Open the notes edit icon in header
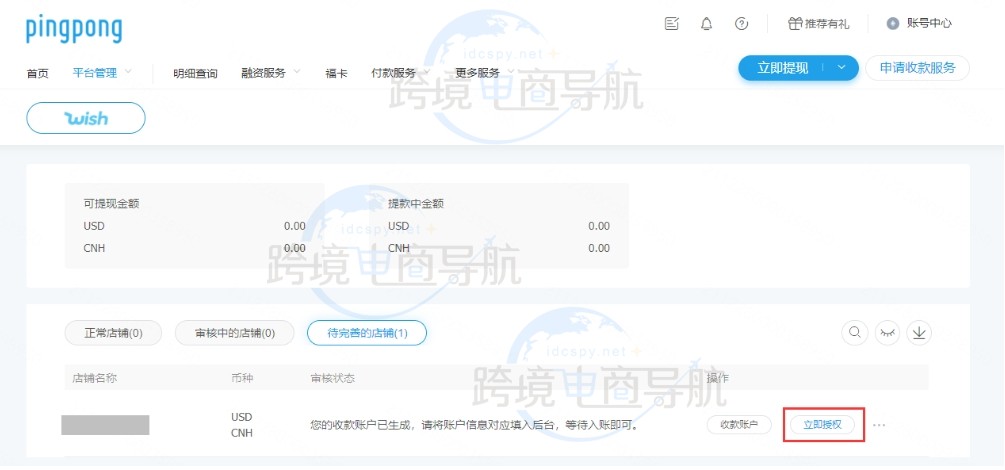1005x470 pixels. [x=672, y=24]
